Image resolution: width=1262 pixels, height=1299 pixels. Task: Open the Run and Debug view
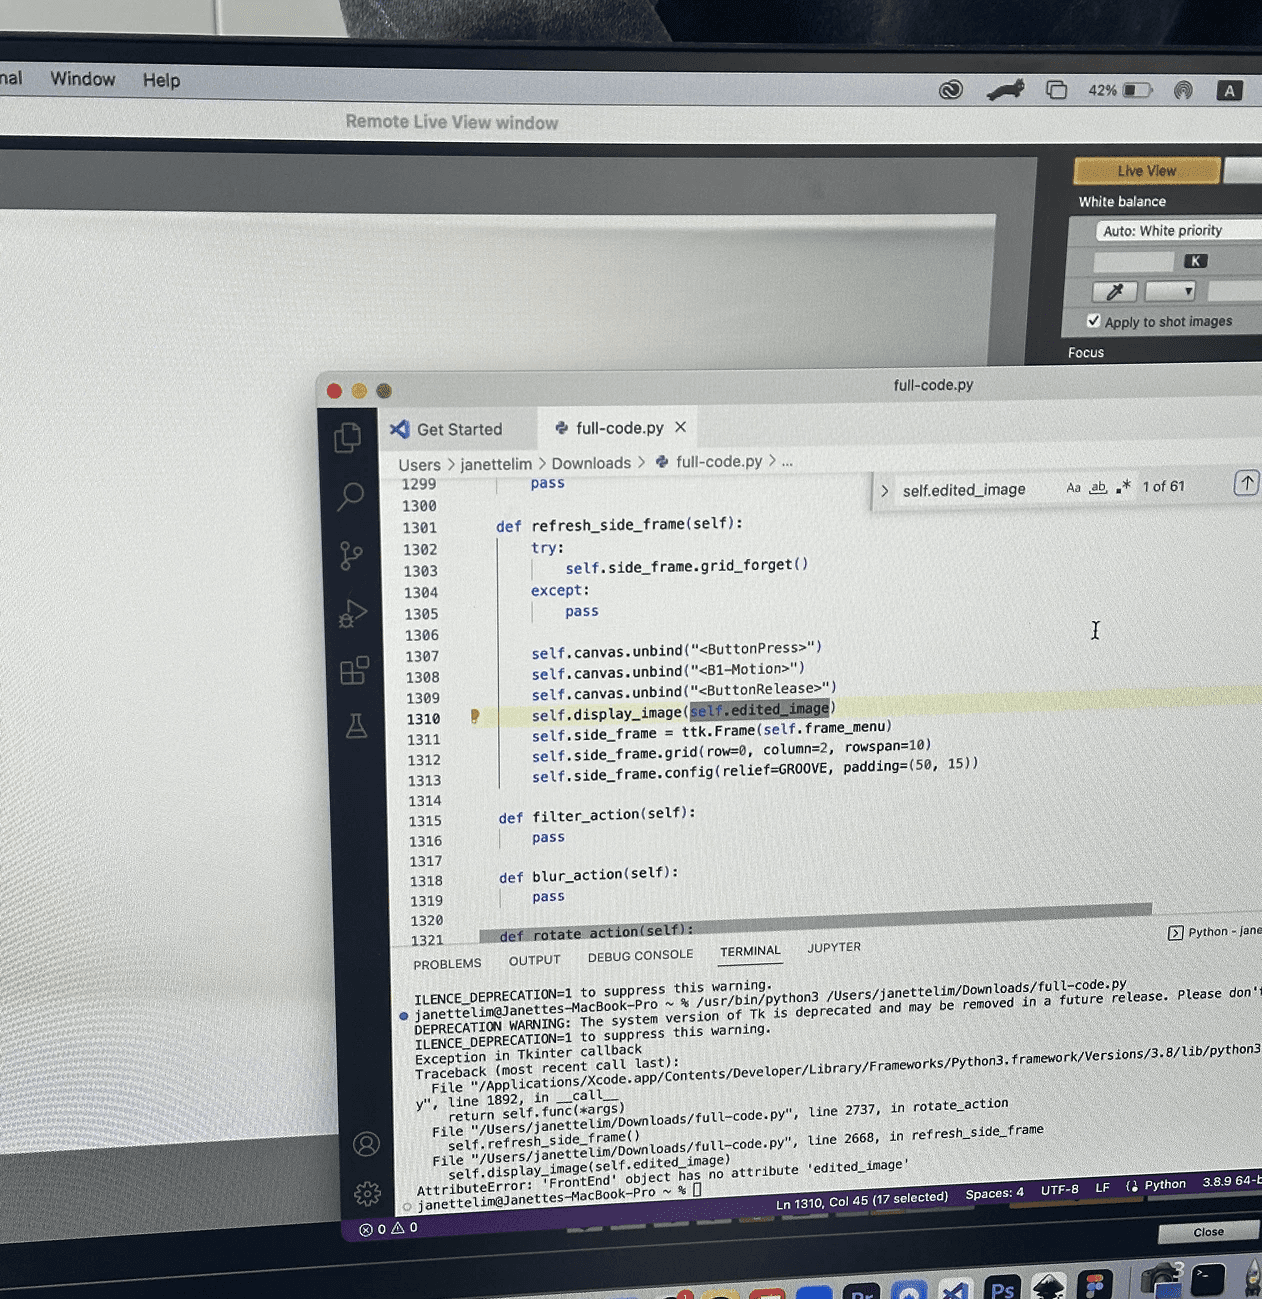click(353, 613)
